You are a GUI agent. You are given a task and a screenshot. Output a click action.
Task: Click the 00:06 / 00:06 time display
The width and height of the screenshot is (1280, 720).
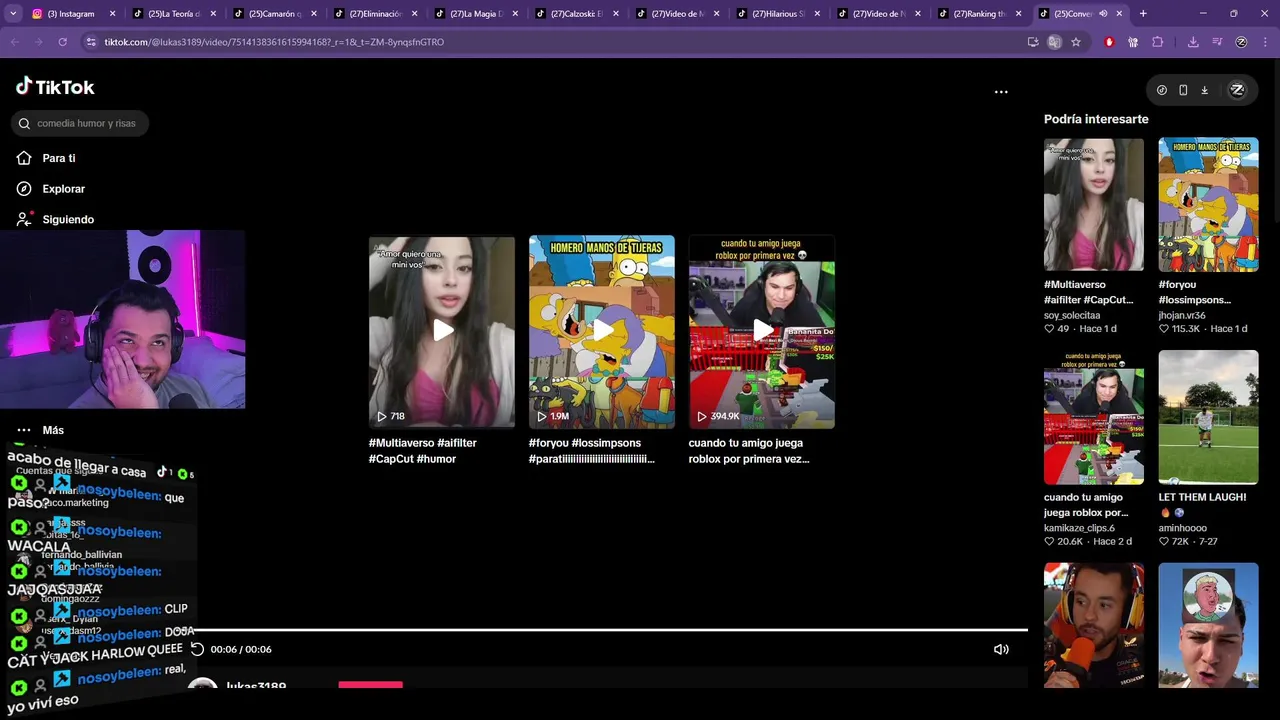(241, 649)
